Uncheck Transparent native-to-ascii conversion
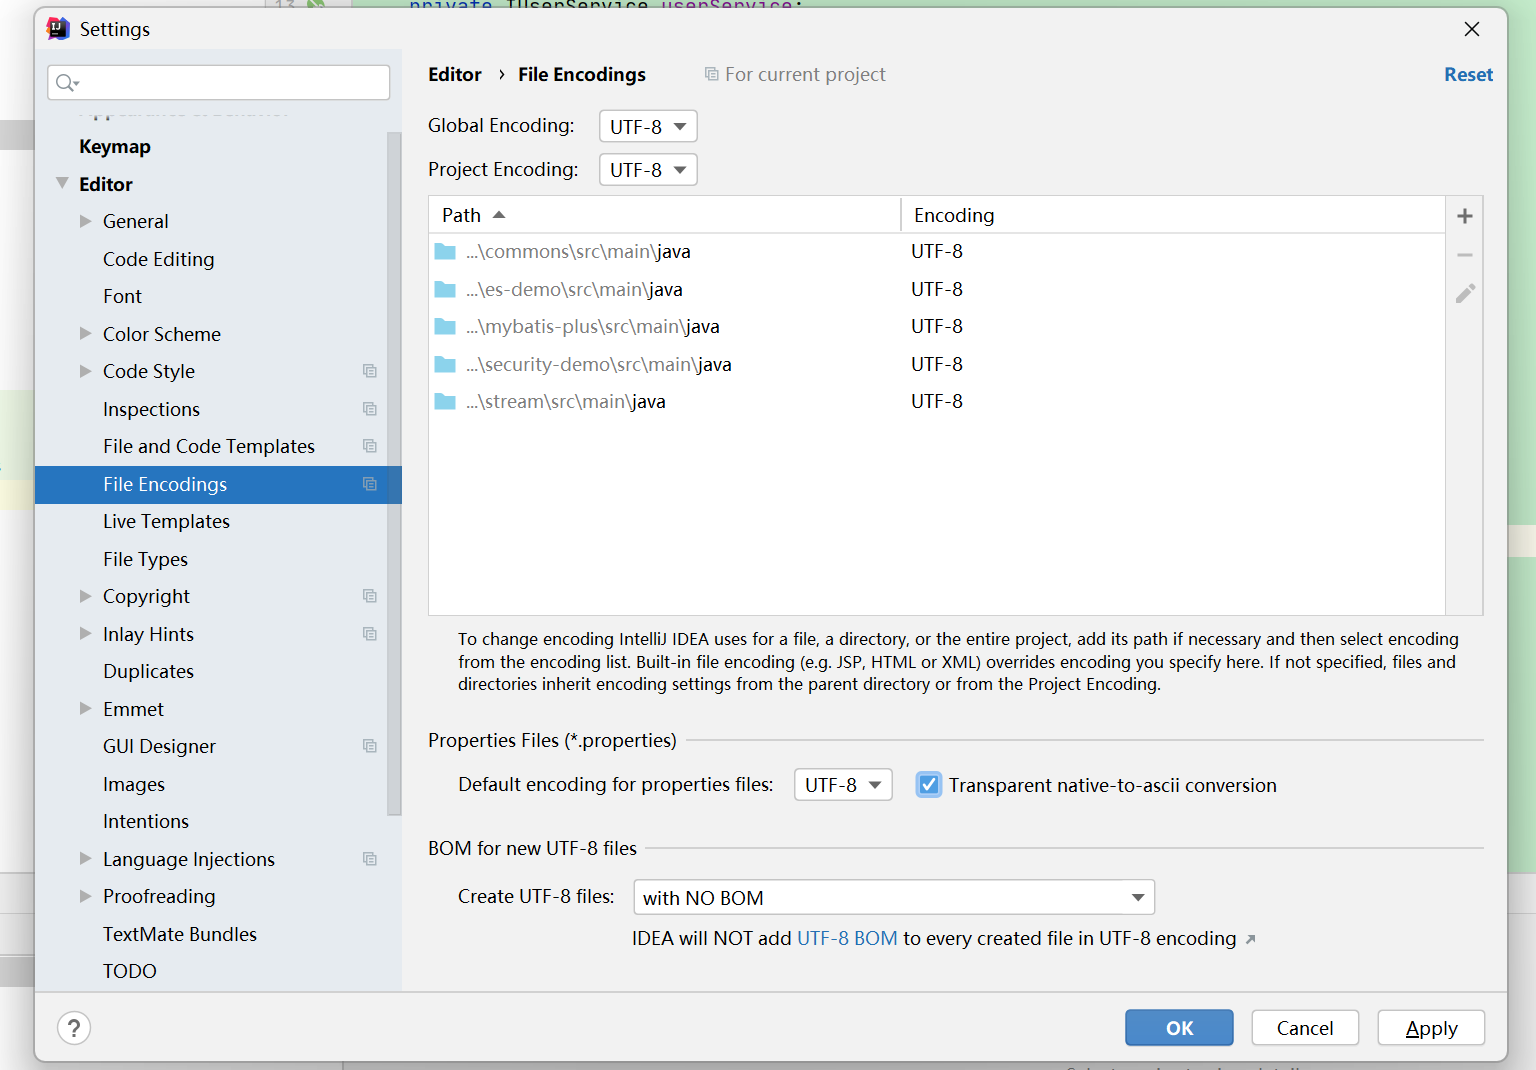 928,784
